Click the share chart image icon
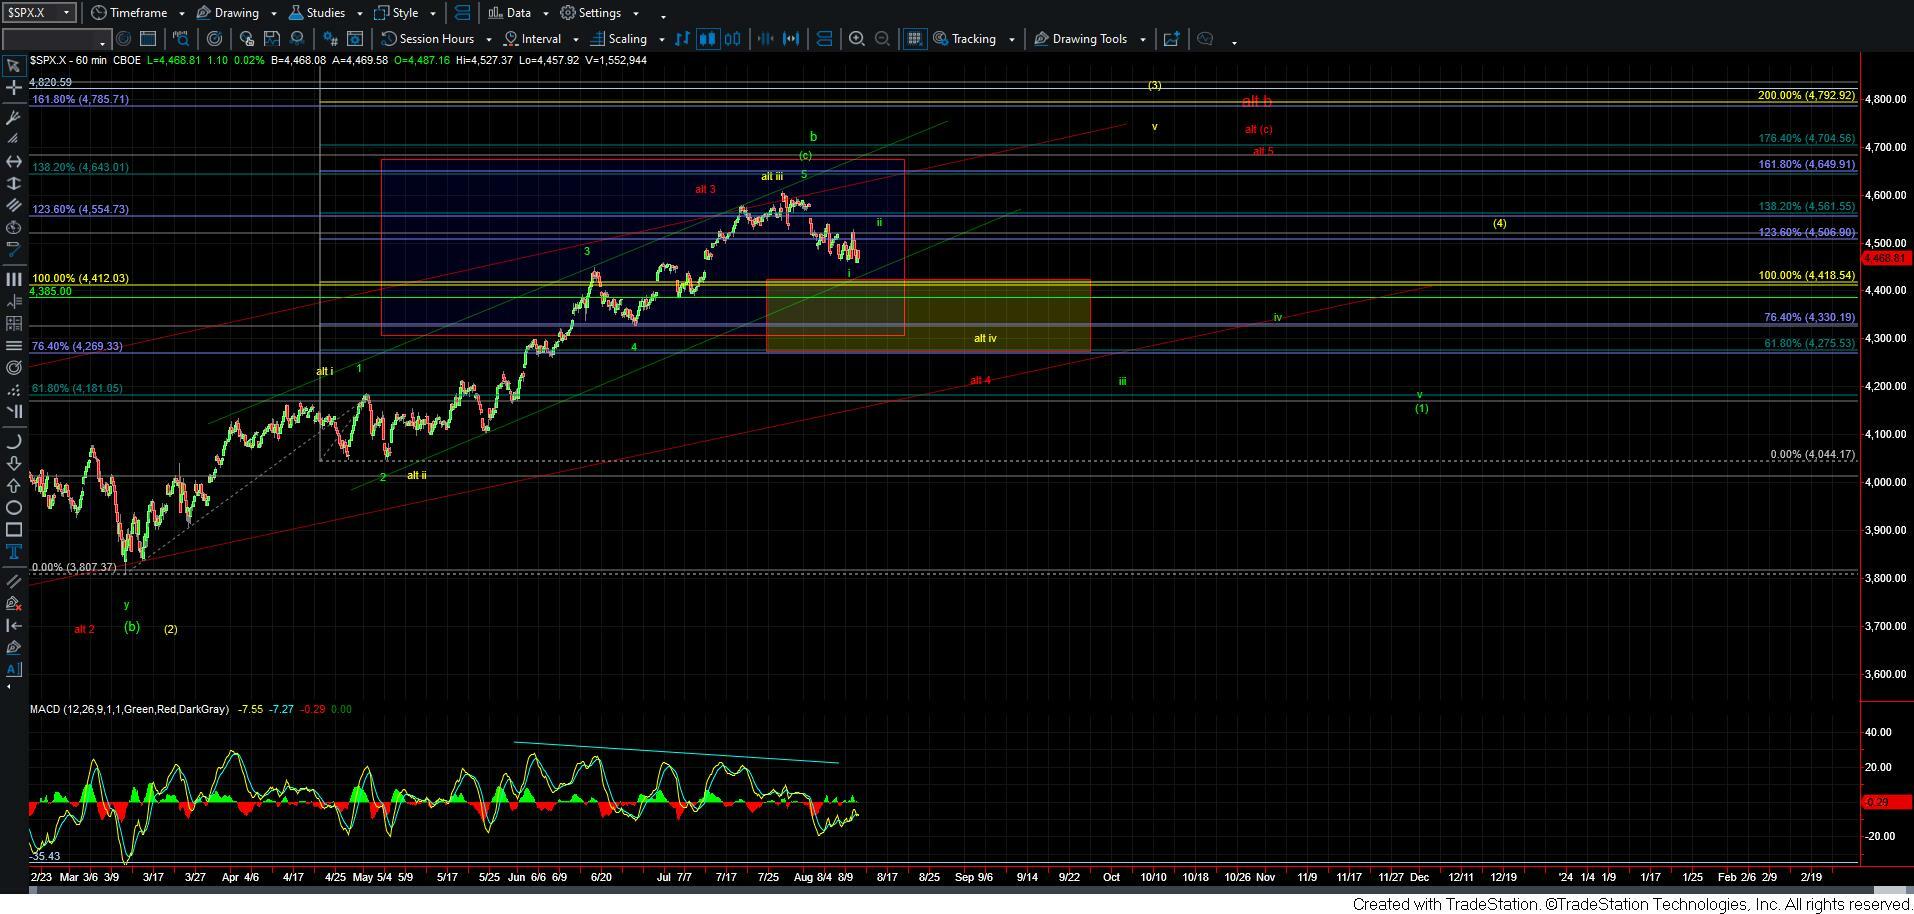 (x=1170, y=39)
